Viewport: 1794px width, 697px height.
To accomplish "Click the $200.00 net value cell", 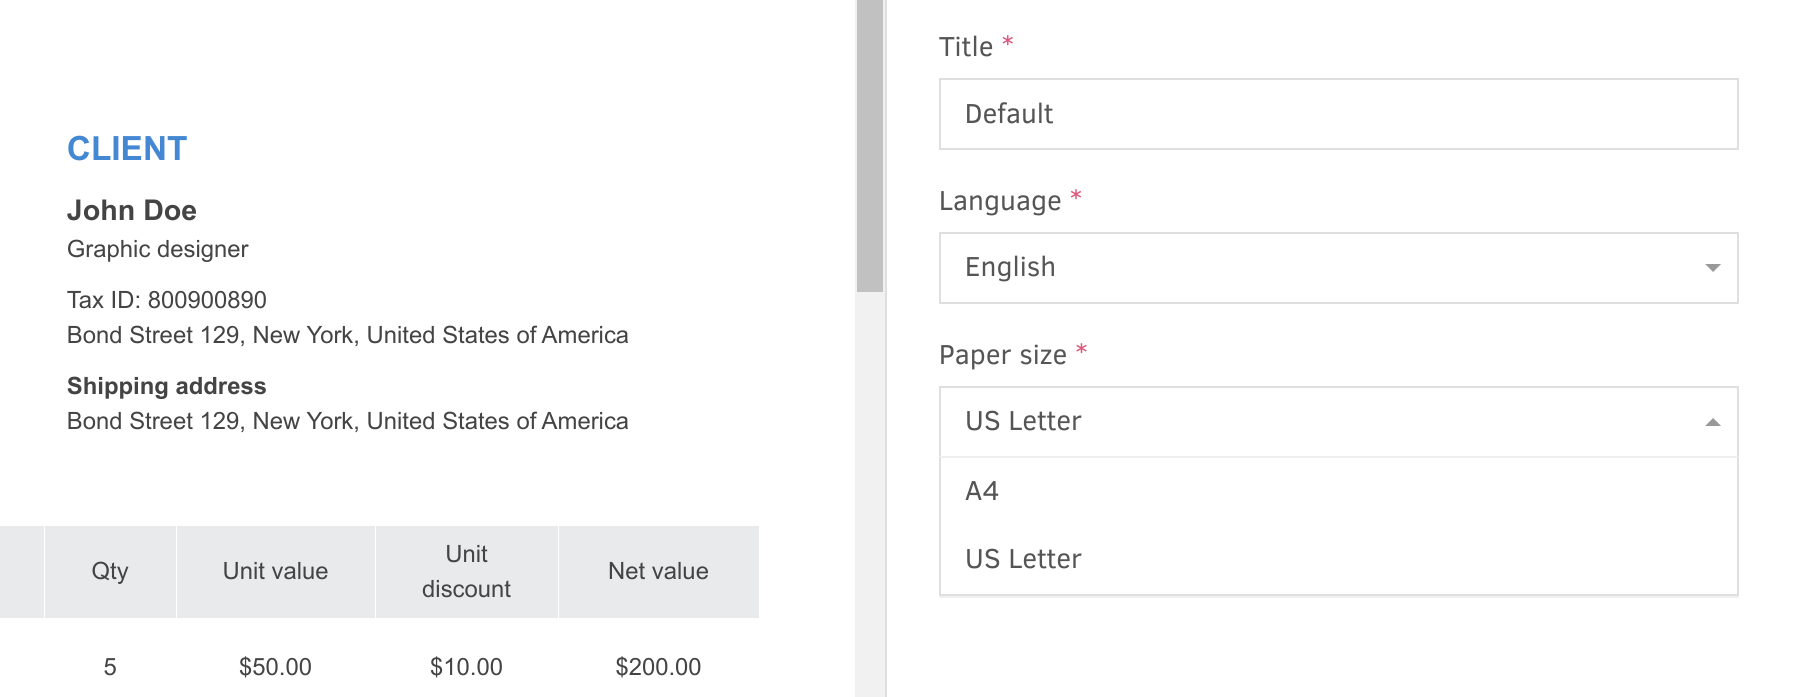I will 655,665.
